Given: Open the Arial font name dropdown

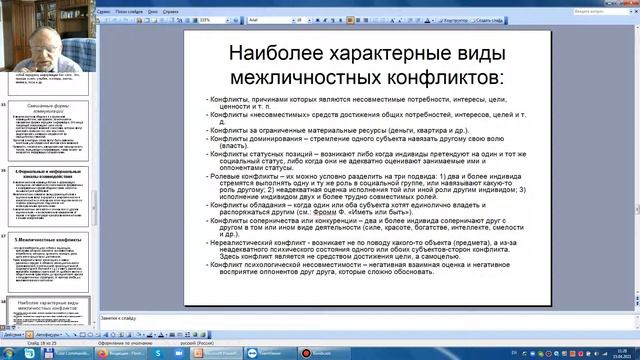Looking at the screenshot, I should [293, 20].
